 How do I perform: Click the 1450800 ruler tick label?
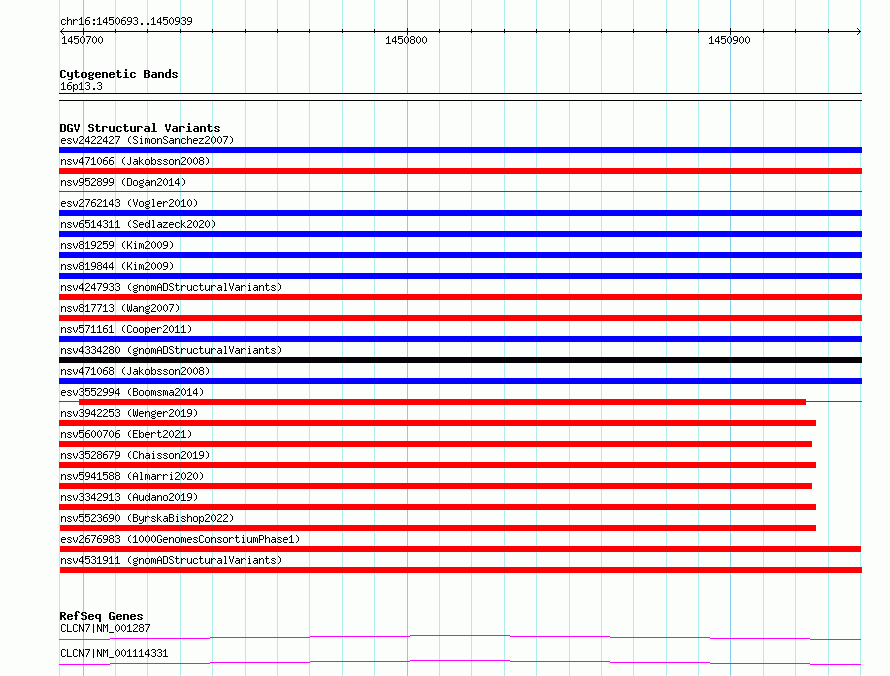[406, 40]
